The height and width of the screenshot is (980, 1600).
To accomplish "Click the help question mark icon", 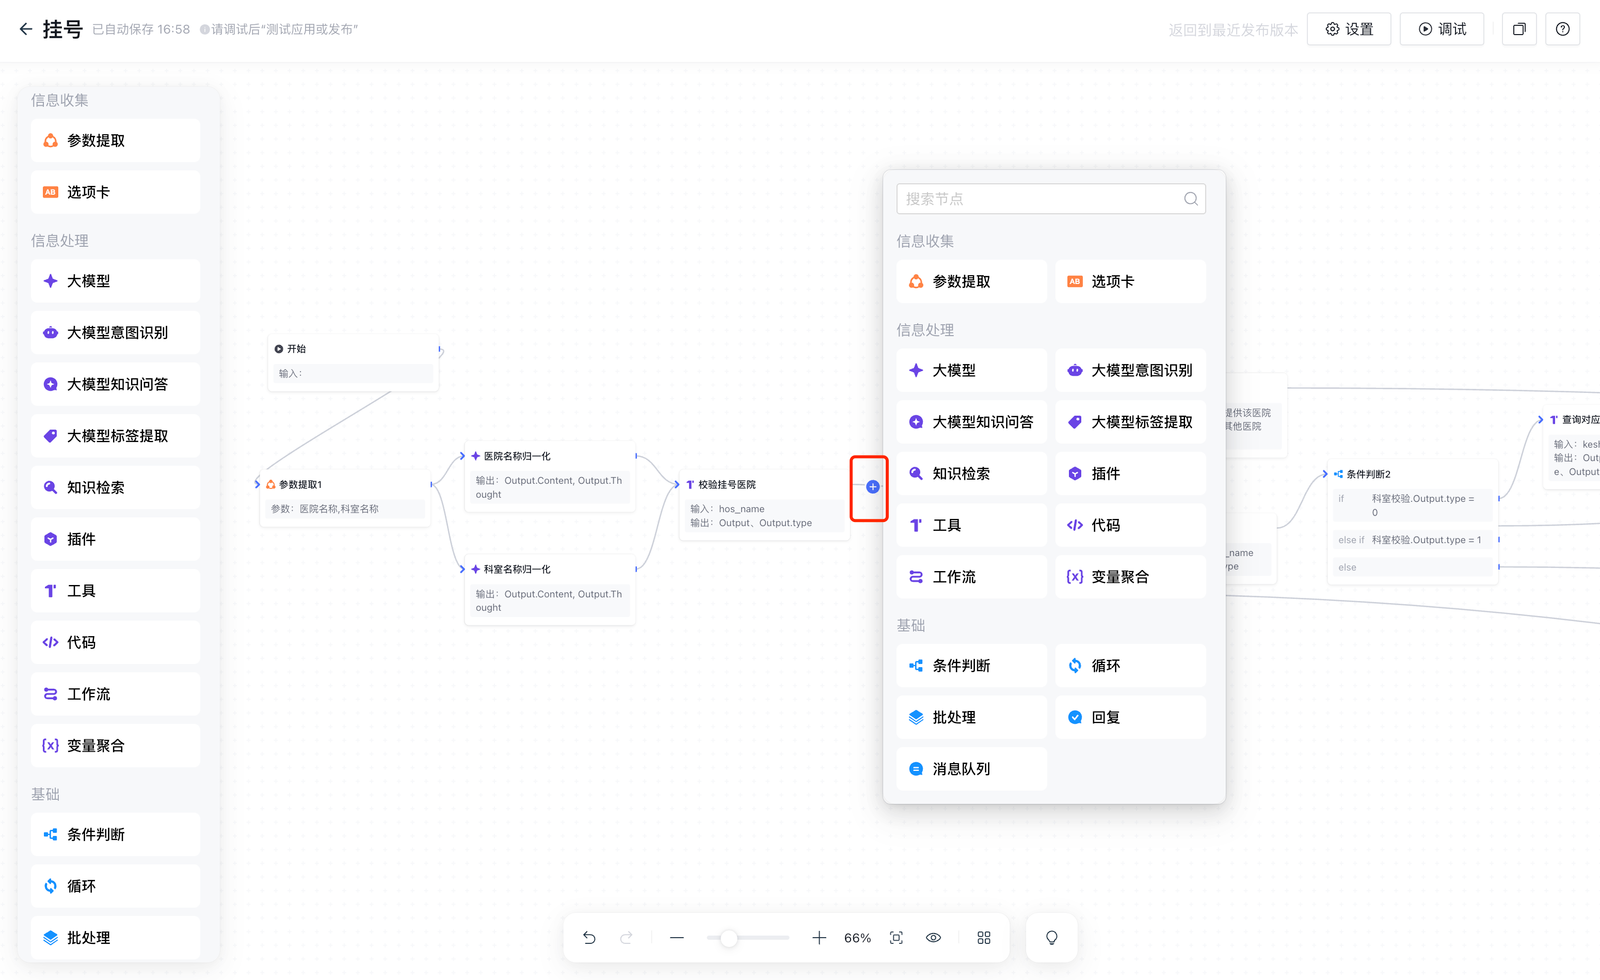I will click(x=1562, y=29).
